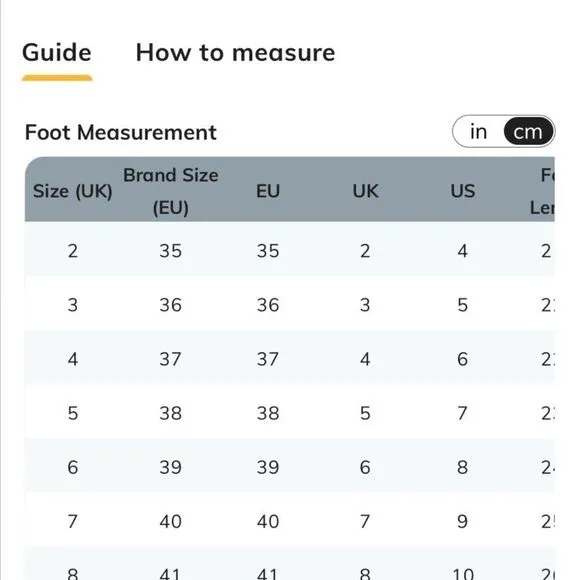Click EU column cell showing 37

point(268,359)
